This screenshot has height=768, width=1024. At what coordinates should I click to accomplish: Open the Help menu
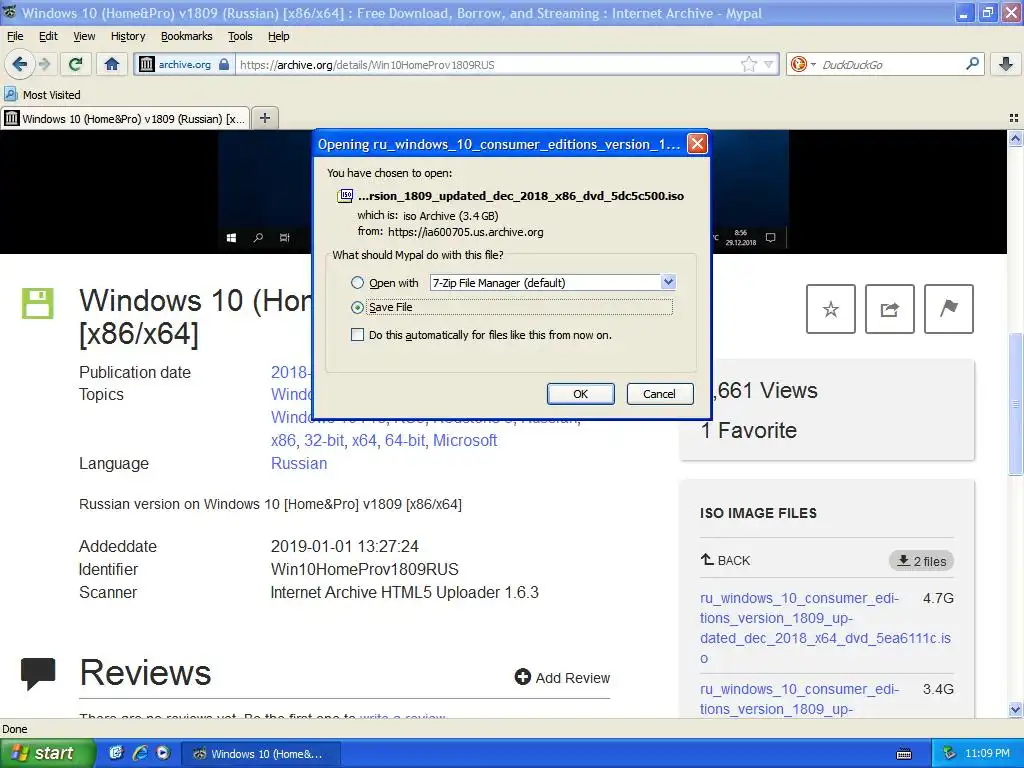[x=279, y=36]
